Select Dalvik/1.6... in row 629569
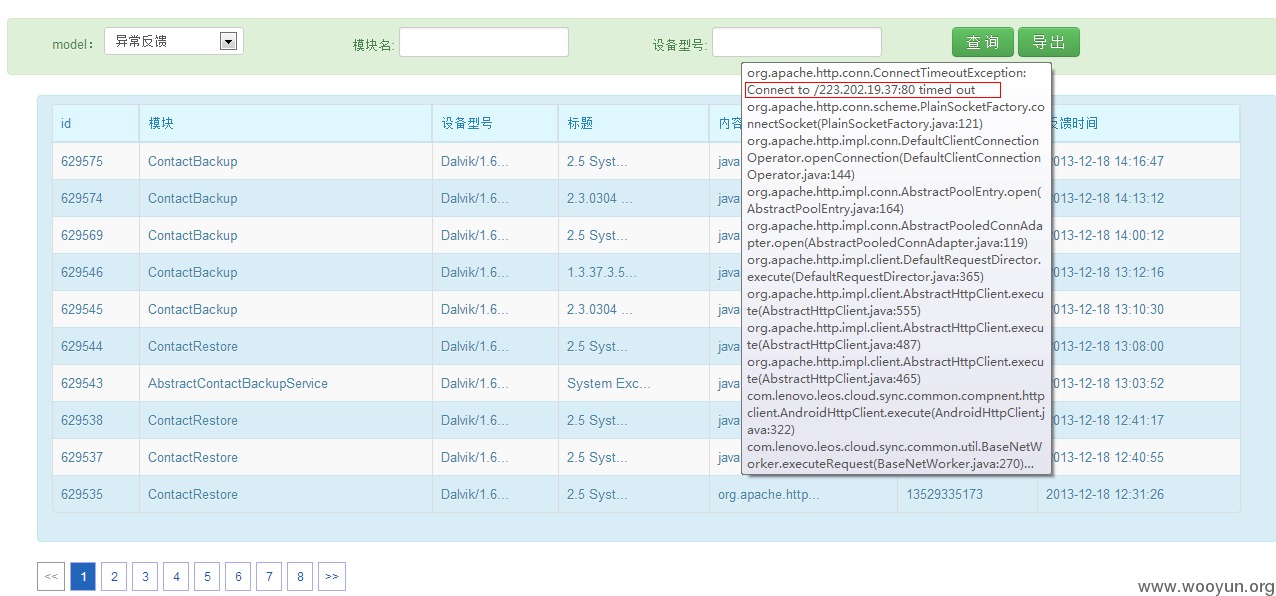This screenshot has width=1276, height=596. click(x=475, y=235)
